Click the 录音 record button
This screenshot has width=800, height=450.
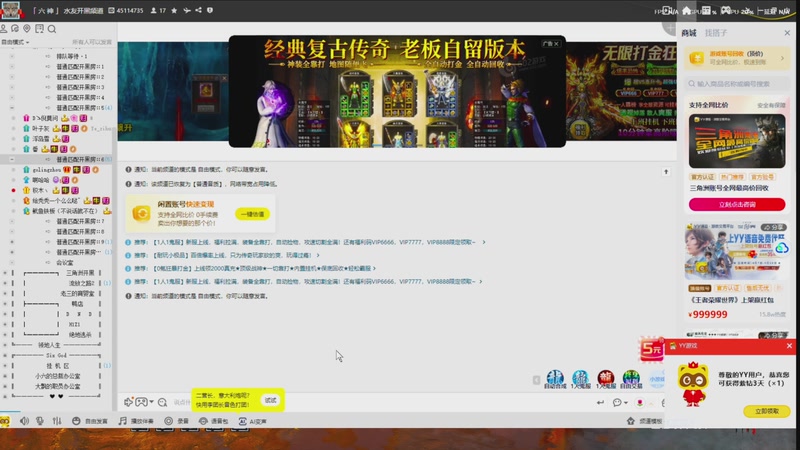pos(177,421)
